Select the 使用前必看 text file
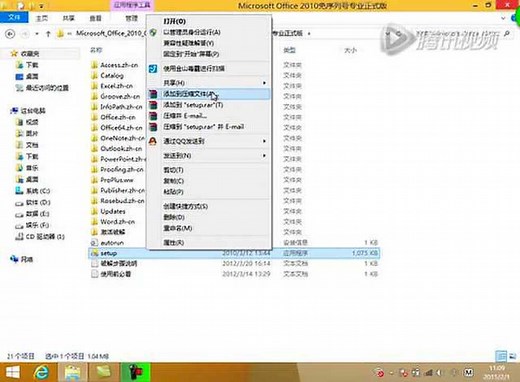520x382 pixels. (115, 274)
